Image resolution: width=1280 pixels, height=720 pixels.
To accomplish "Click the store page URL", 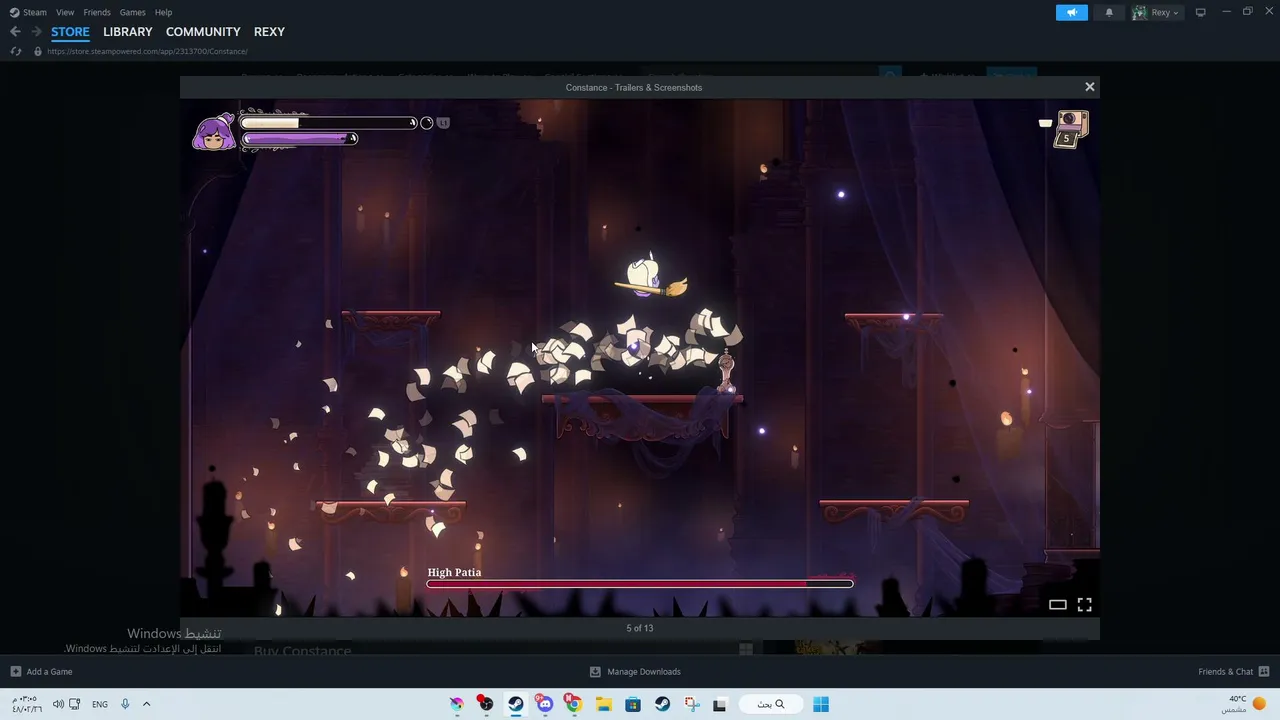I will (x=147, y=51).
